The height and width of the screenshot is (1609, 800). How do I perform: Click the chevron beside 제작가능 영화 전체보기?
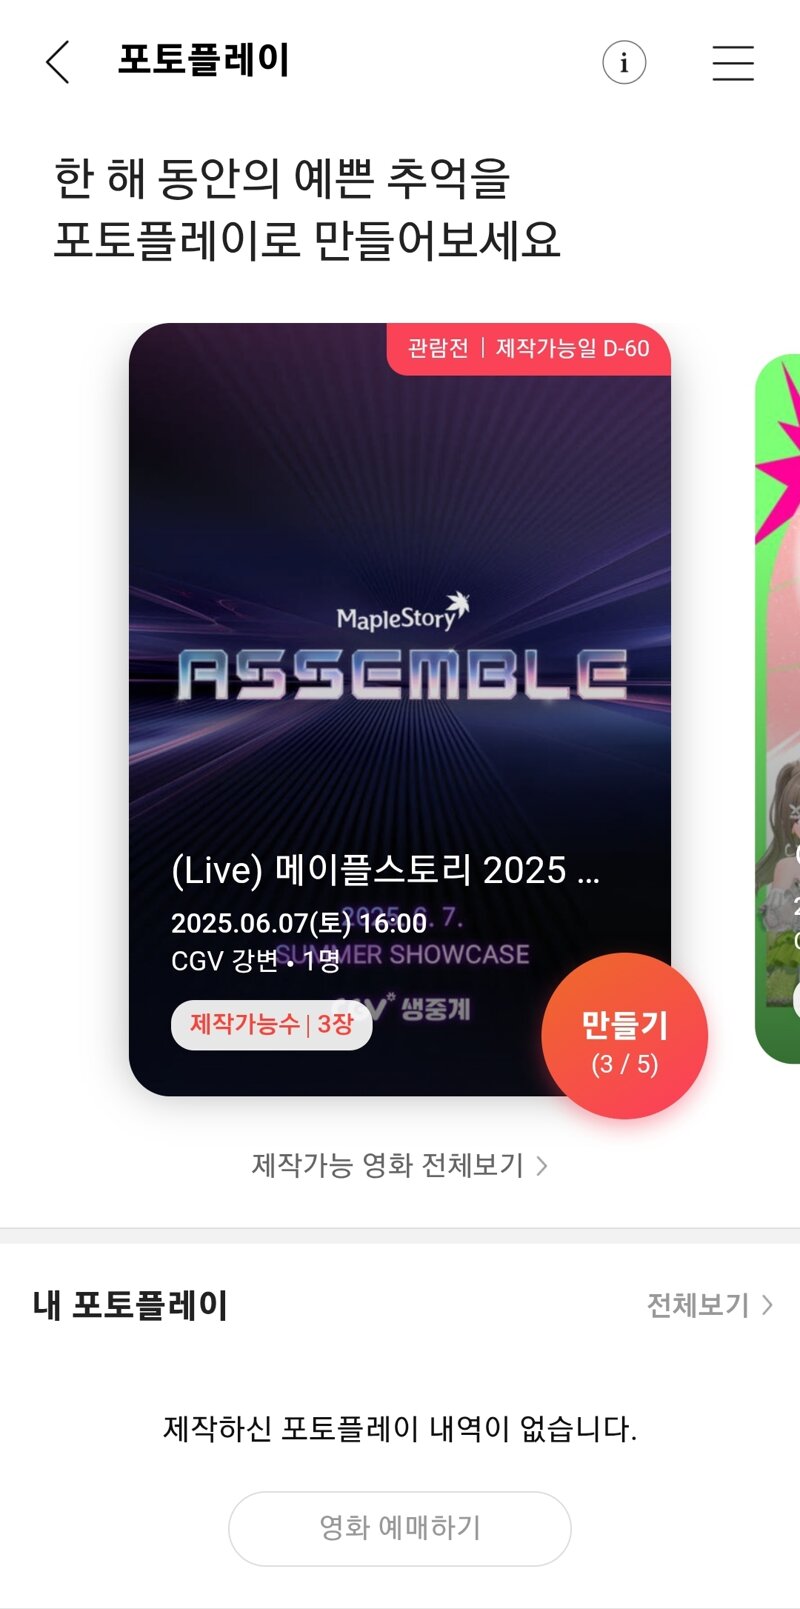point(541,1166)
